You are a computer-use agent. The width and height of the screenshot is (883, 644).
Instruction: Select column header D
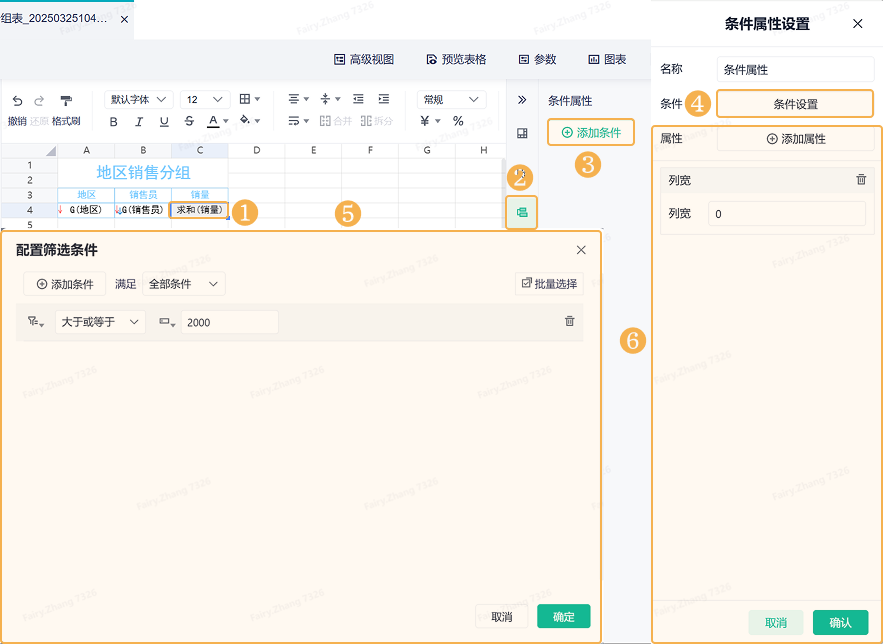click(256, 150)
